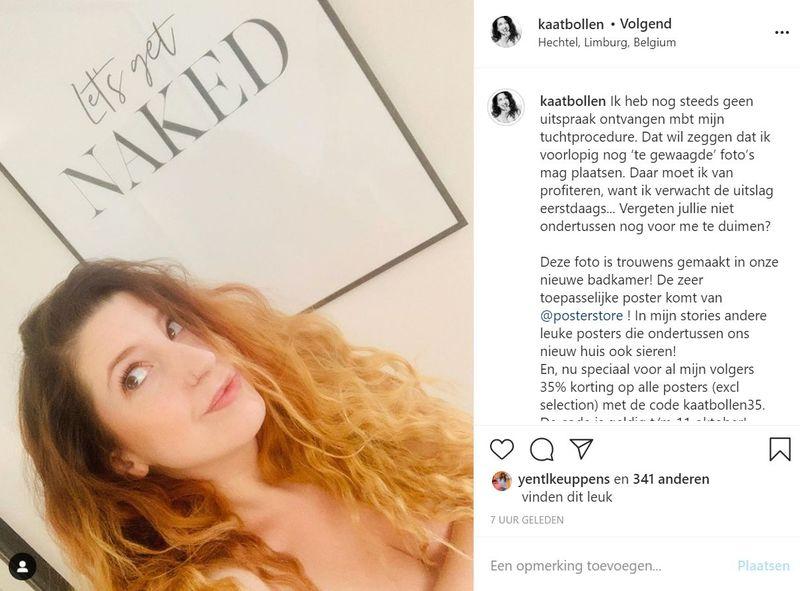
Task: Open comments with the speech bubble icon
Action: (541, 449)
